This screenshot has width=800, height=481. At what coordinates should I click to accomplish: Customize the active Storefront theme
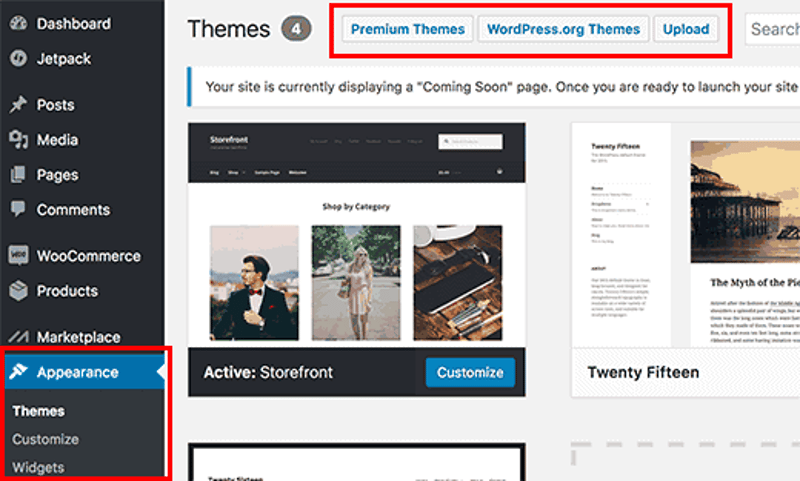[470, 372]
